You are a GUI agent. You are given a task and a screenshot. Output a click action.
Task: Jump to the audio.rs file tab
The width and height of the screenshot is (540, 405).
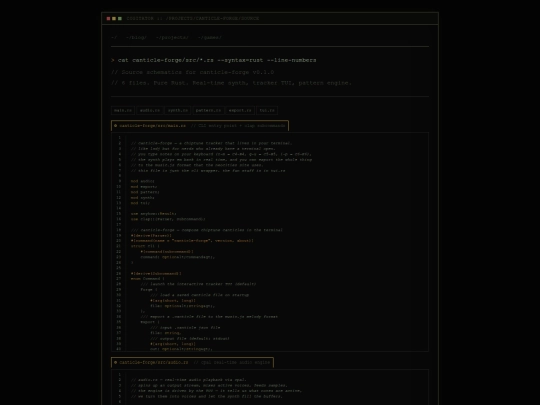[150, 111]
